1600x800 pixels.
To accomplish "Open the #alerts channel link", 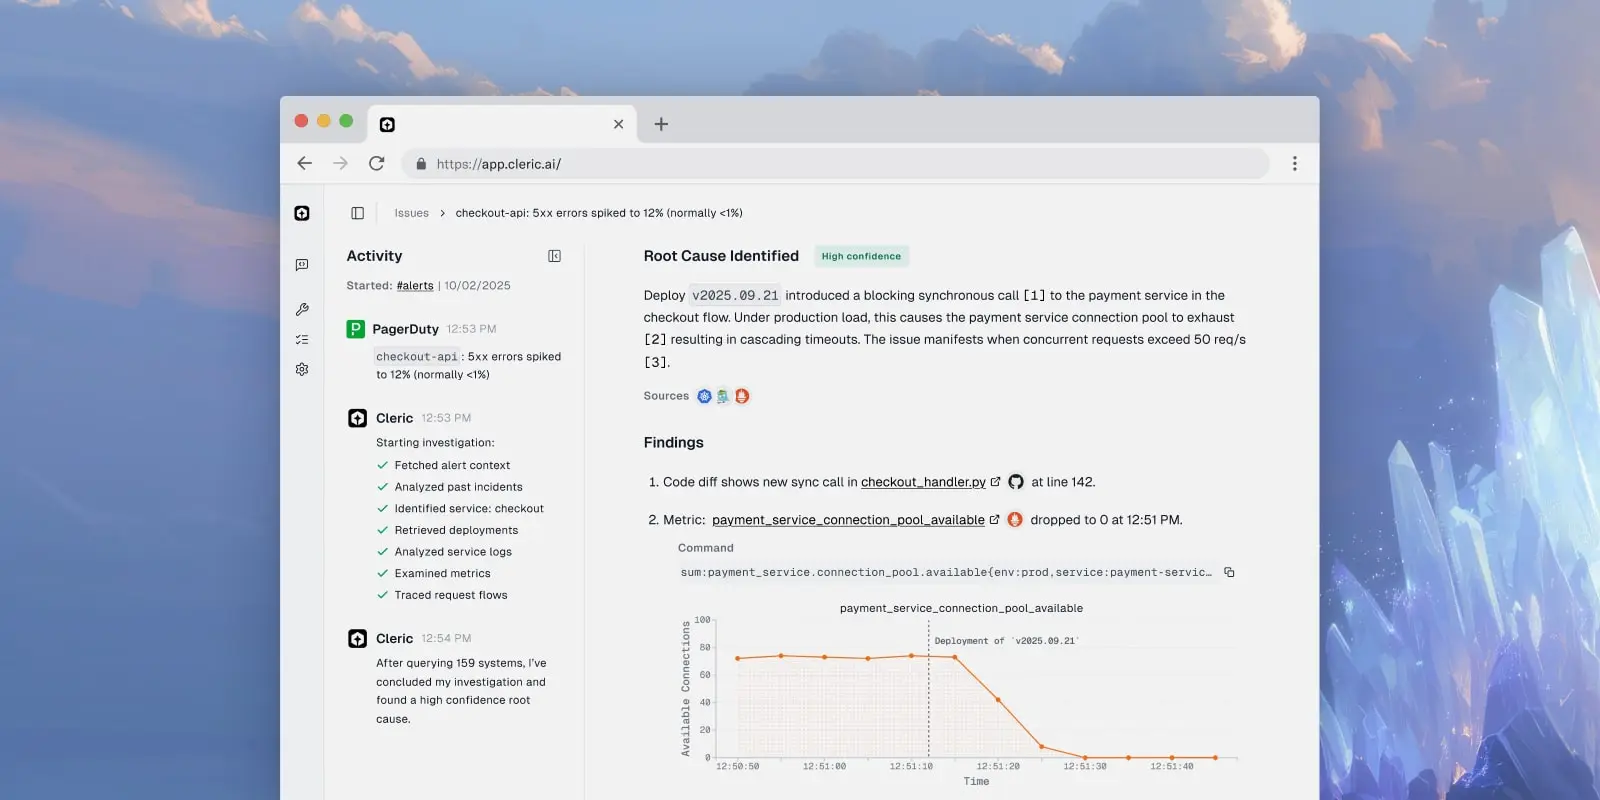I will pos(415,286).
